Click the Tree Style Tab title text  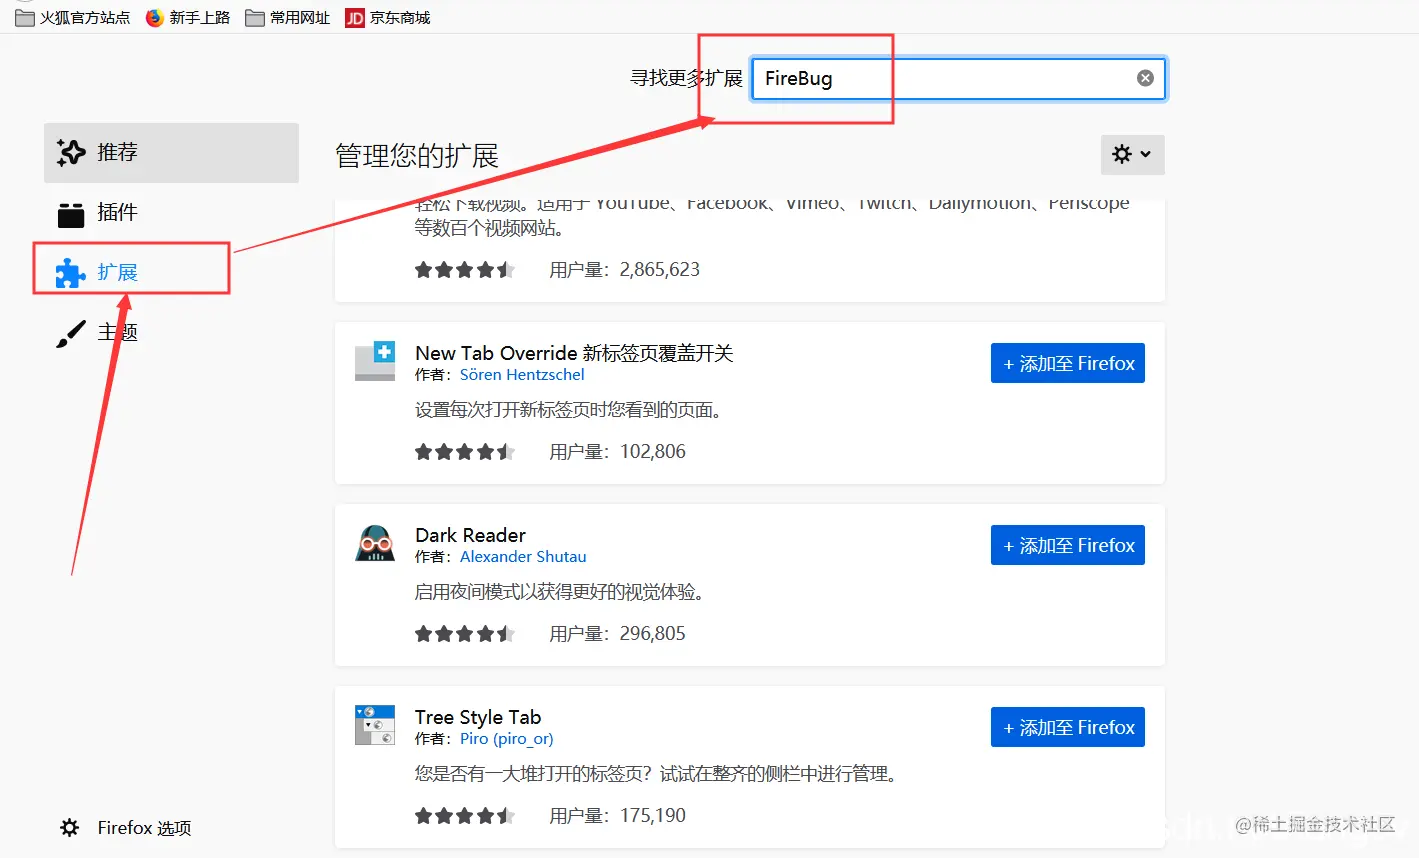tap(478, 717)
